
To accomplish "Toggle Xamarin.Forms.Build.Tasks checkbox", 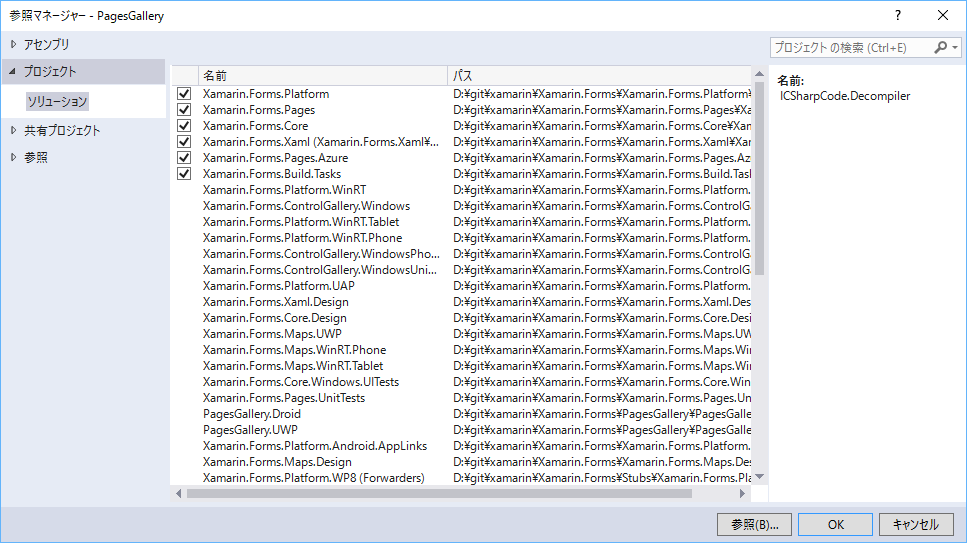I will (184, 174).
